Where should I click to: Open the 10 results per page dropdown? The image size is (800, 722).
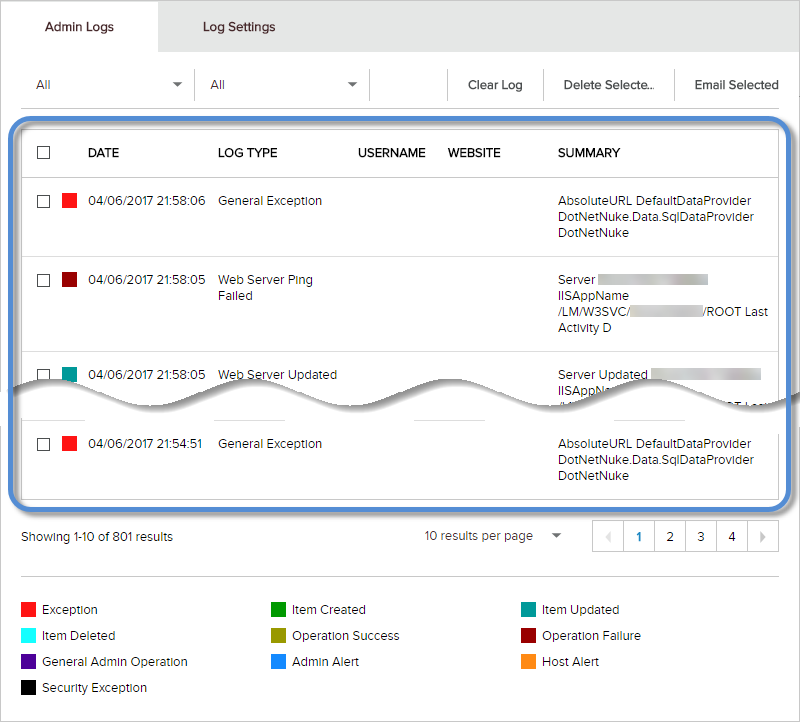pyautogui.click(x=493, y=536)
